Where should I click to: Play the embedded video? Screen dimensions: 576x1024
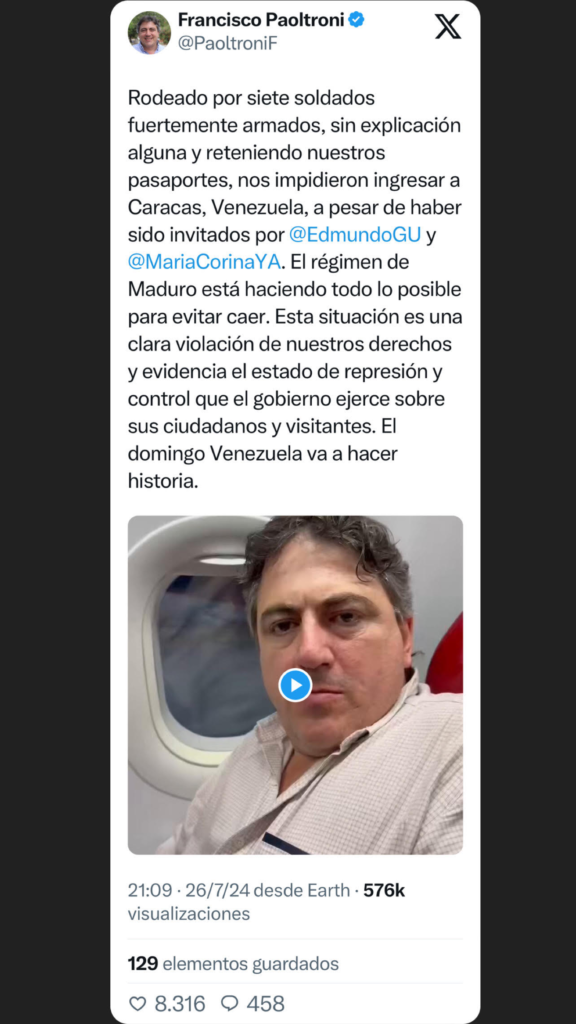pyautogui.click(x=295, y=685)
